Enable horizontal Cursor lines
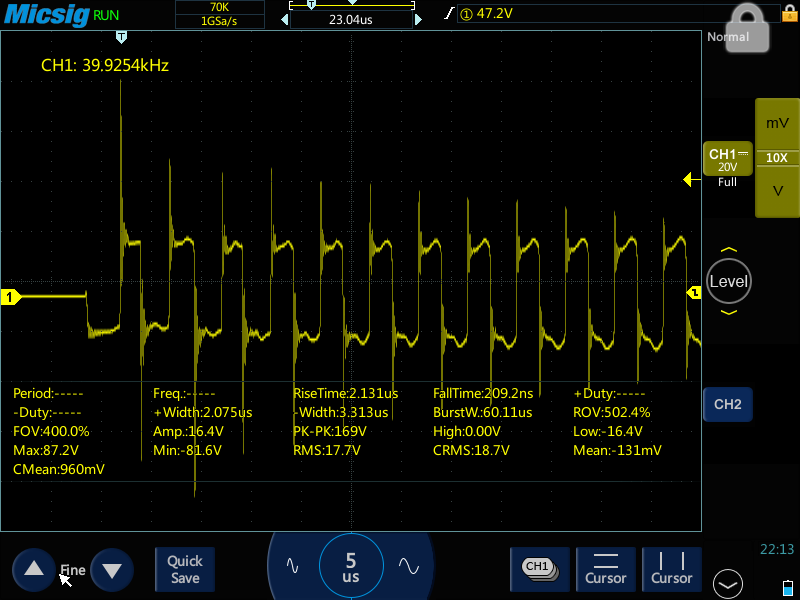Image resolution: width=800 pixels, height=600 pixels. click(606, 569)
